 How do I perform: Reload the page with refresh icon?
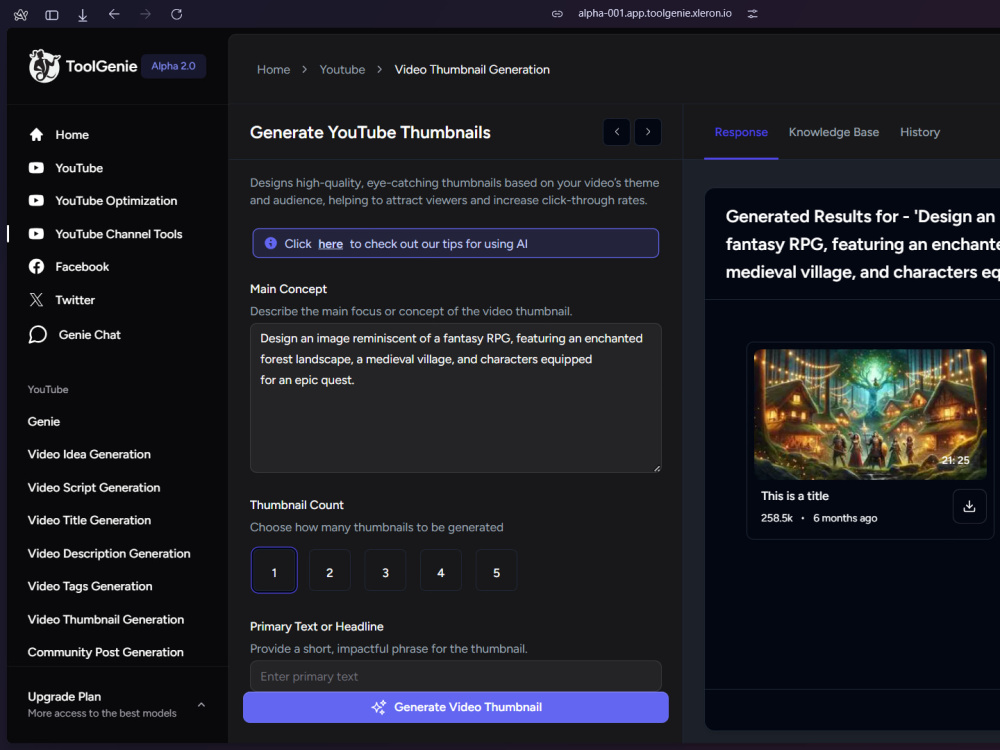(177, 14)
